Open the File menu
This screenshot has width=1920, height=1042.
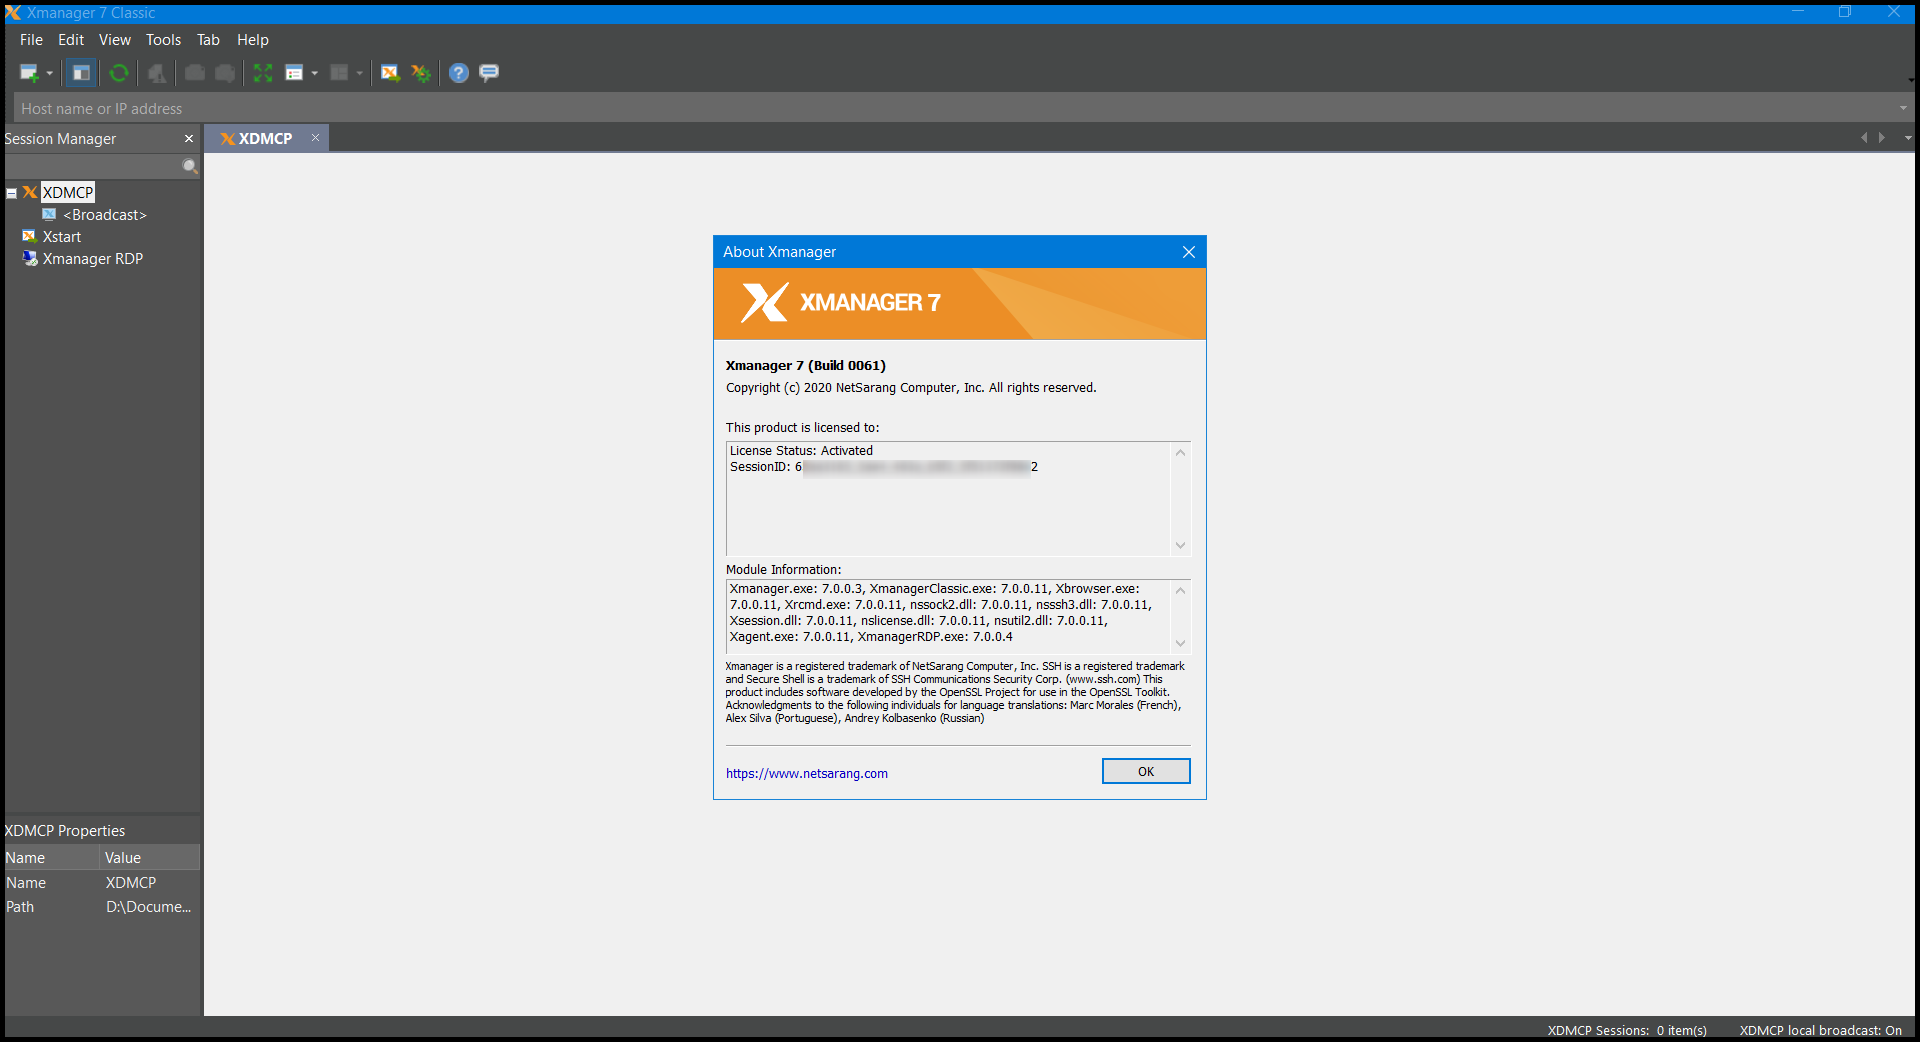click(31, 40)
